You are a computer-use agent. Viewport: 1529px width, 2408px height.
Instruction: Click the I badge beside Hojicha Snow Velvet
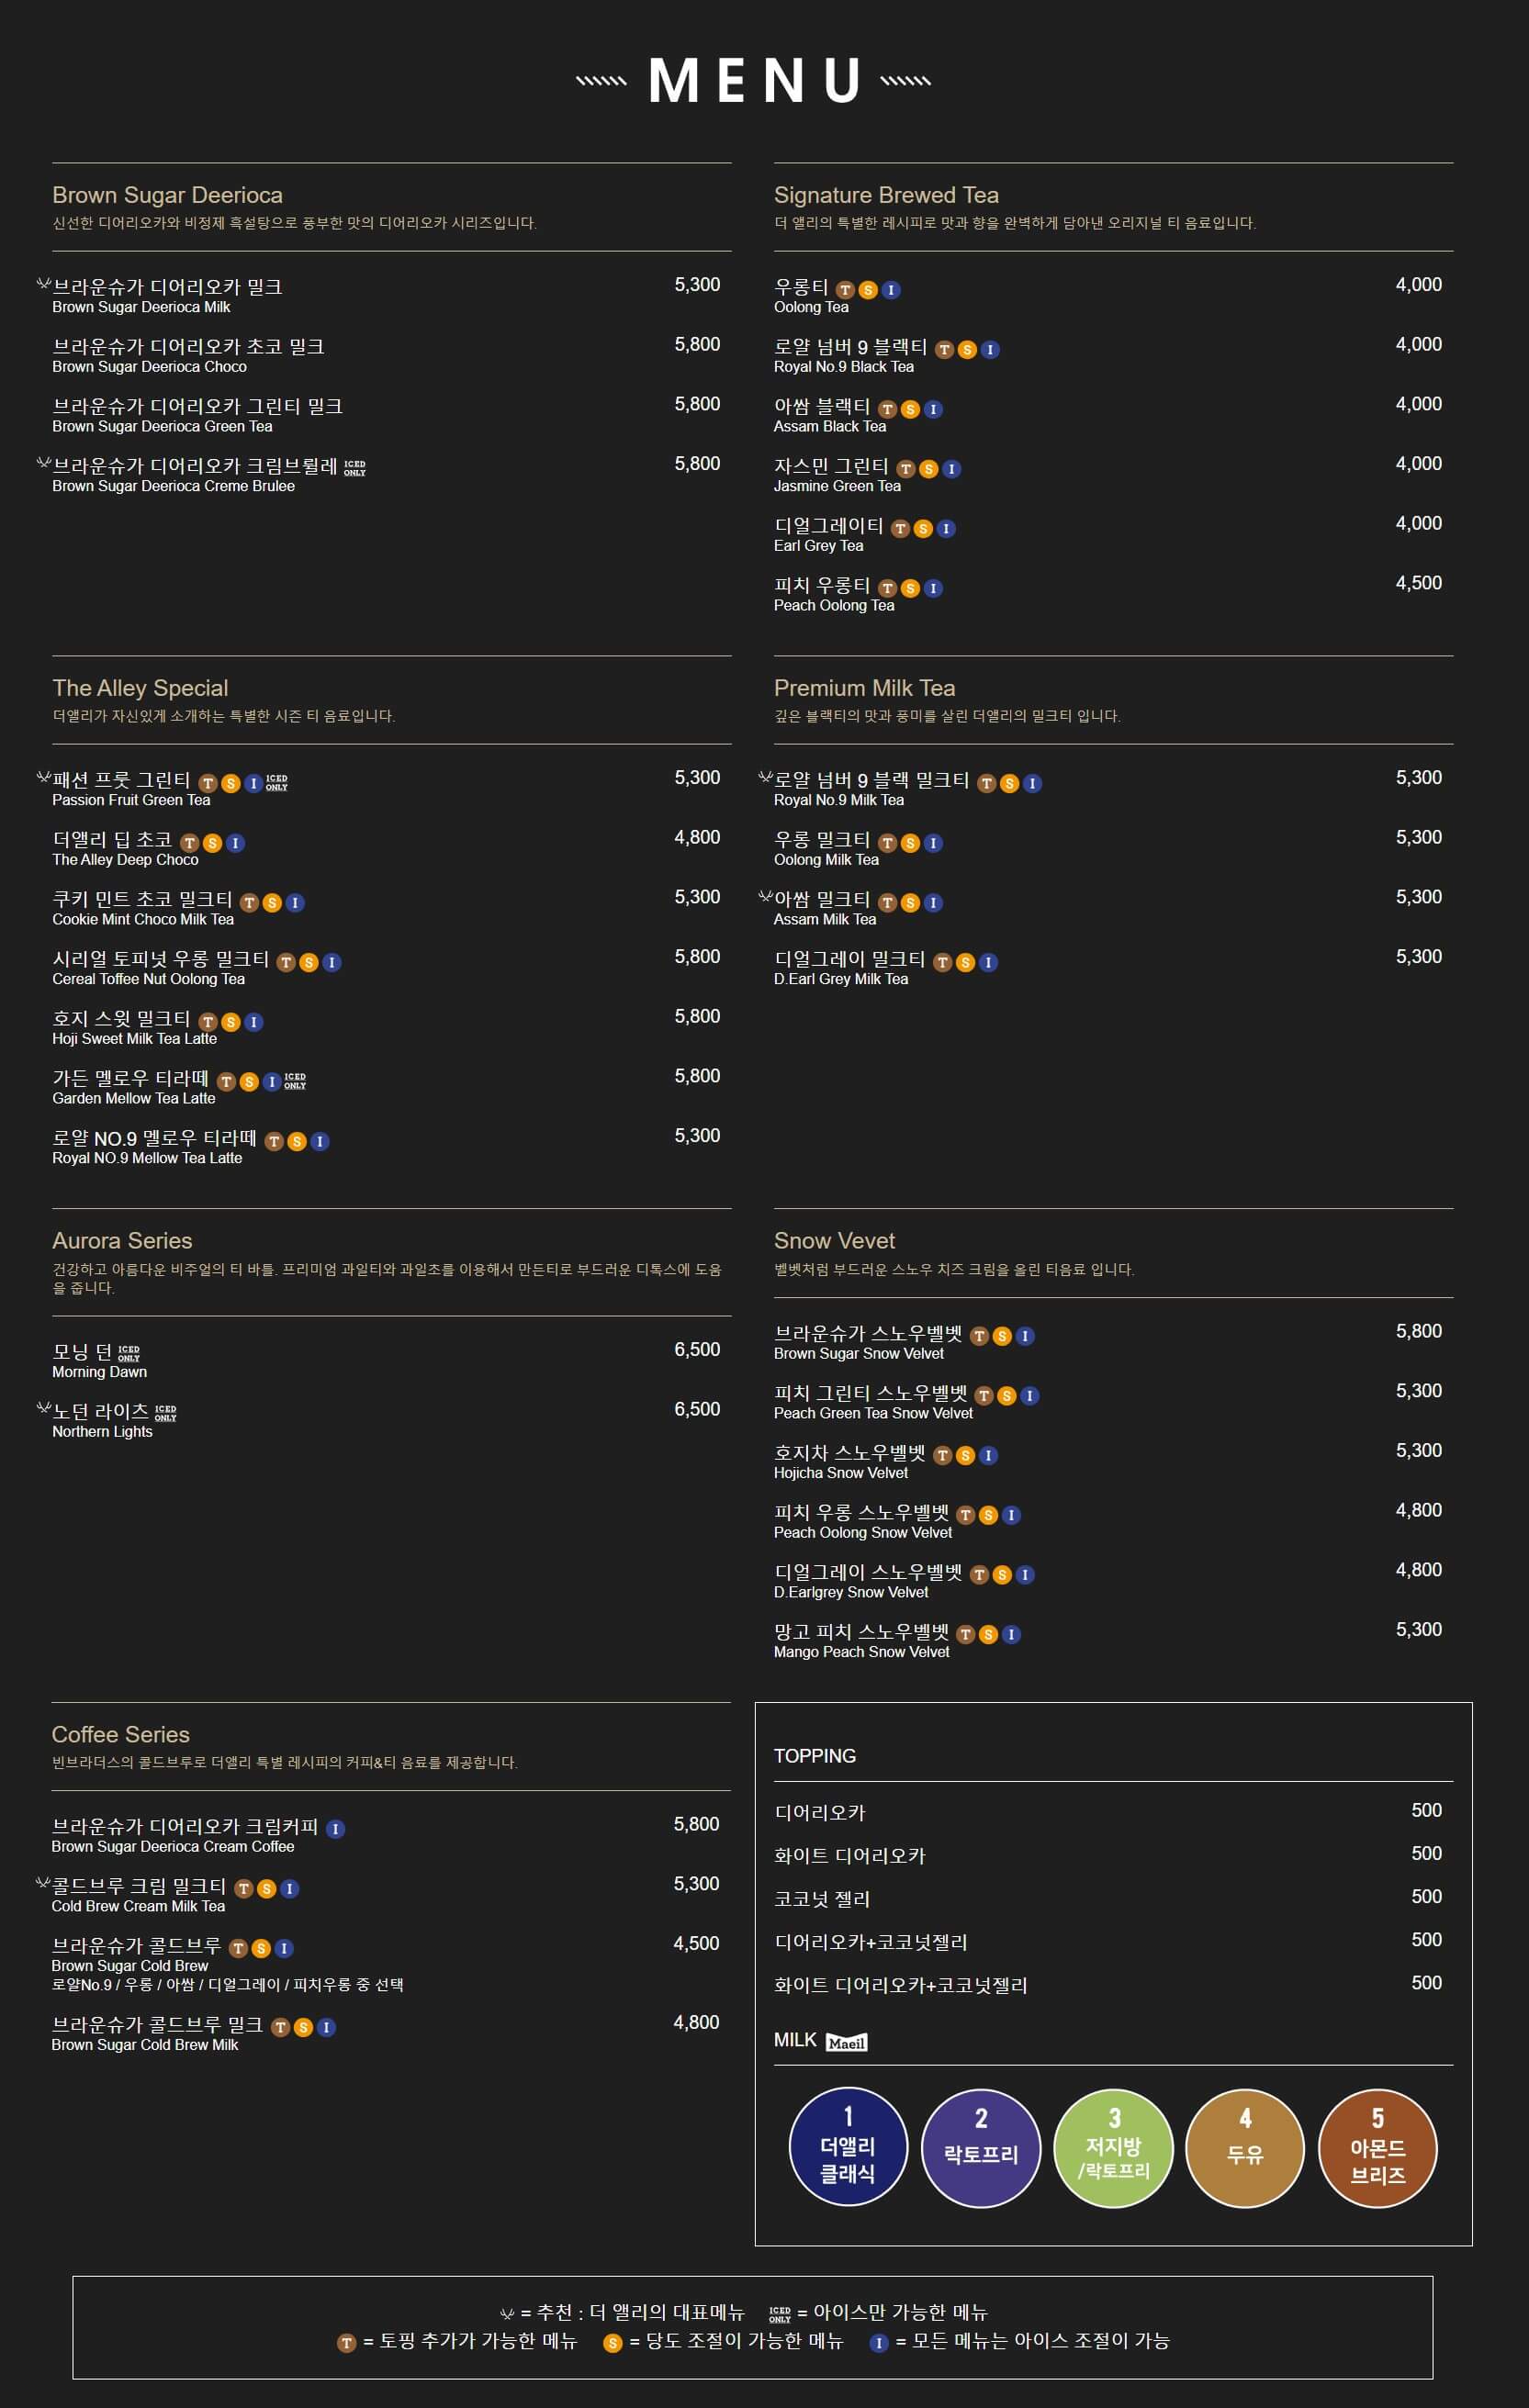click(988, 1456)
